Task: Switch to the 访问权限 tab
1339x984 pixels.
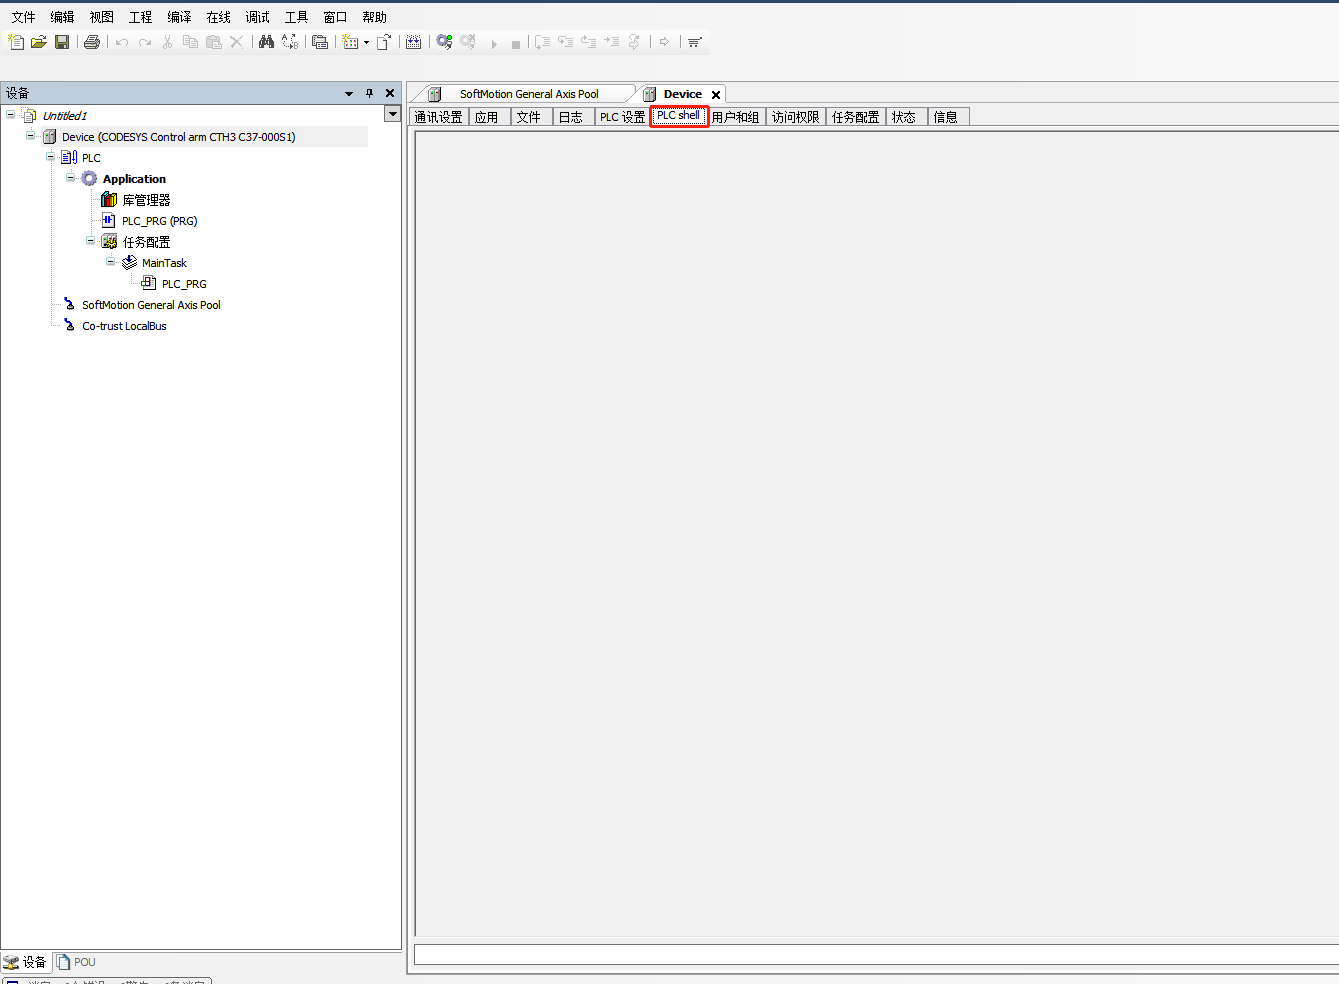Action: (x=796, y=117)
